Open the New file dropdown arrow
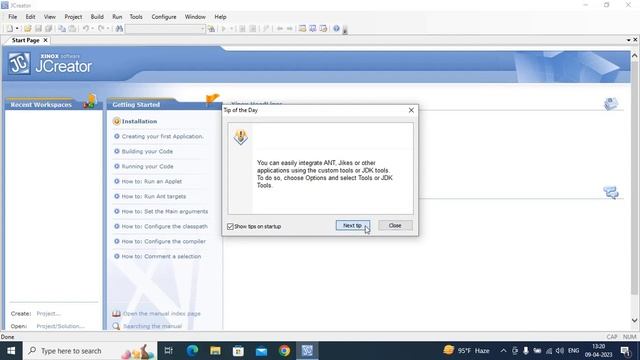The height and width of the screenshot is (360, 640). point(17,29)
